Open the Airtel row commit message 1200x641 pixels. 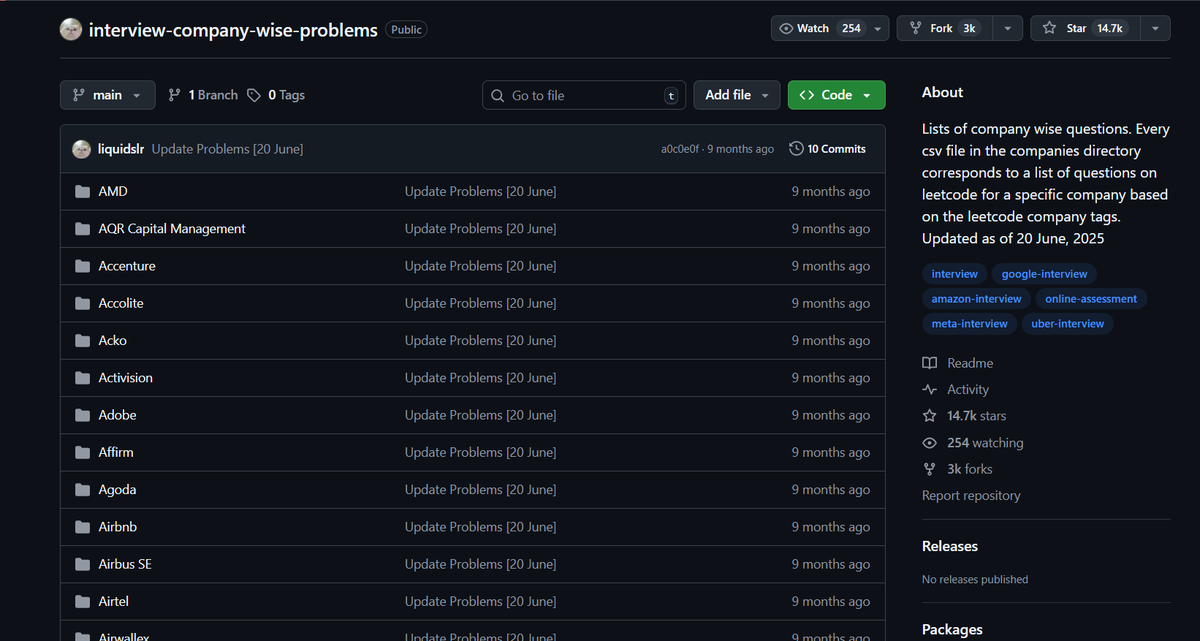click(x=481, y=602)
